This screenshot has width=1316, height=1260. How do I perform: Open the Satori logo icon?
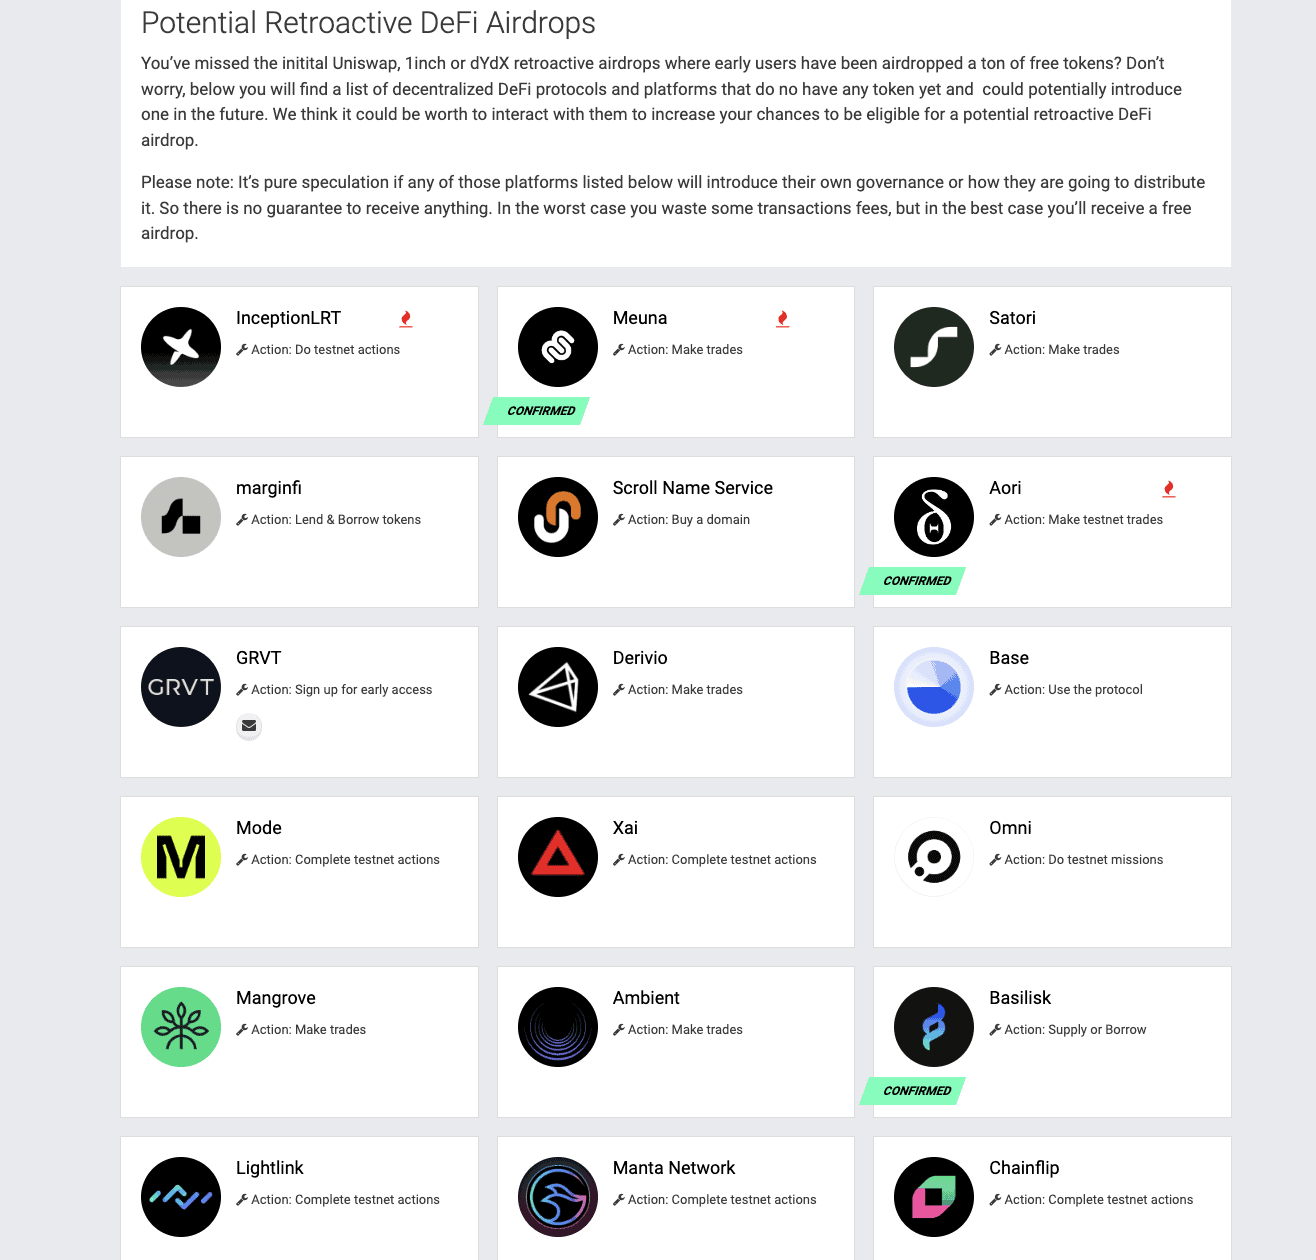coord(934,347)
